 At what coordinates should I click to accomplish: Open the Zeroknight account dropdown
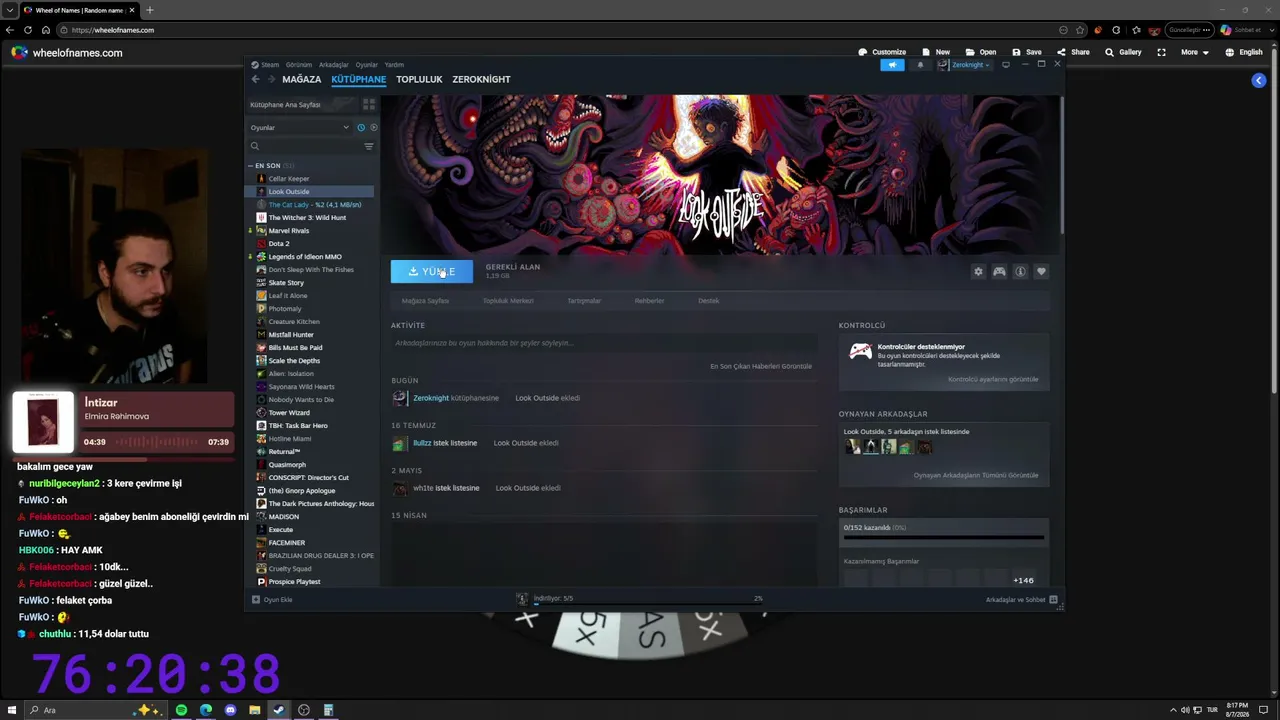pos(964,65)
